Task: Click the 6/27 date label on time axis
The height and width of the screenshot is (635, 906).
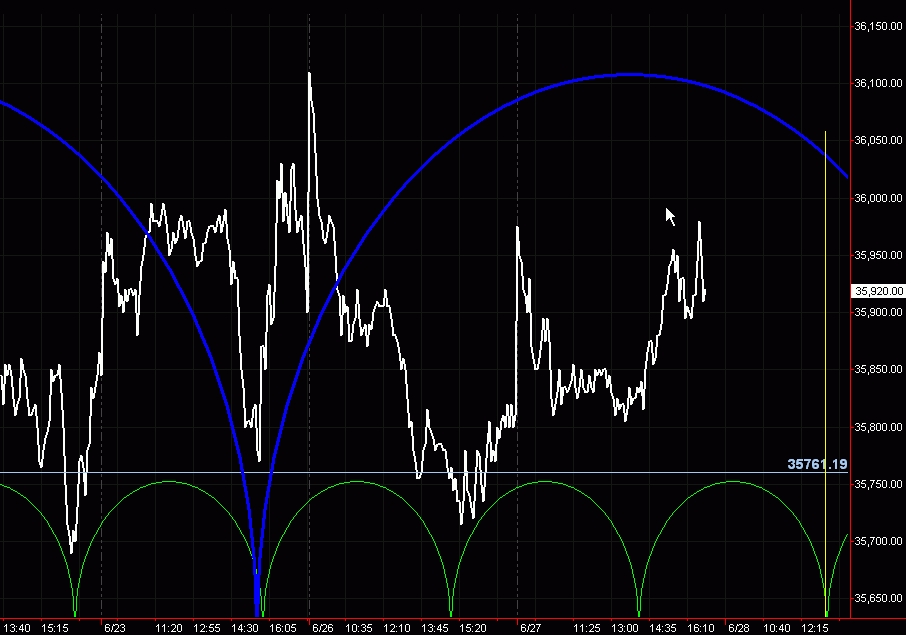Action: tap(530, 628)
